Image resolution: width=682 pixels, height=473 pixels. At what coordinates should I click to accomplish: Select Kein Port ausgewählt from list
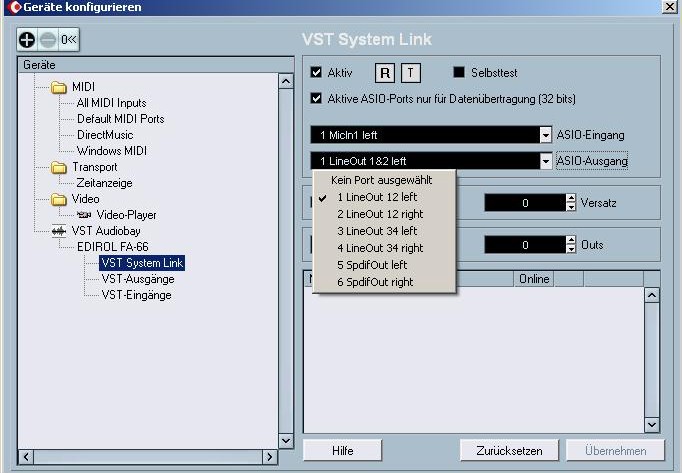[384, 180]
